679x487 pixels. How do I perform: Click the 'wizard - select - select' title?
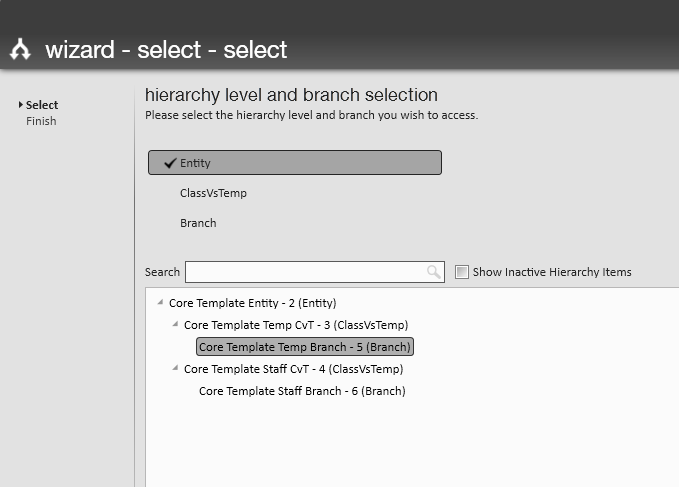click(166, 49)
